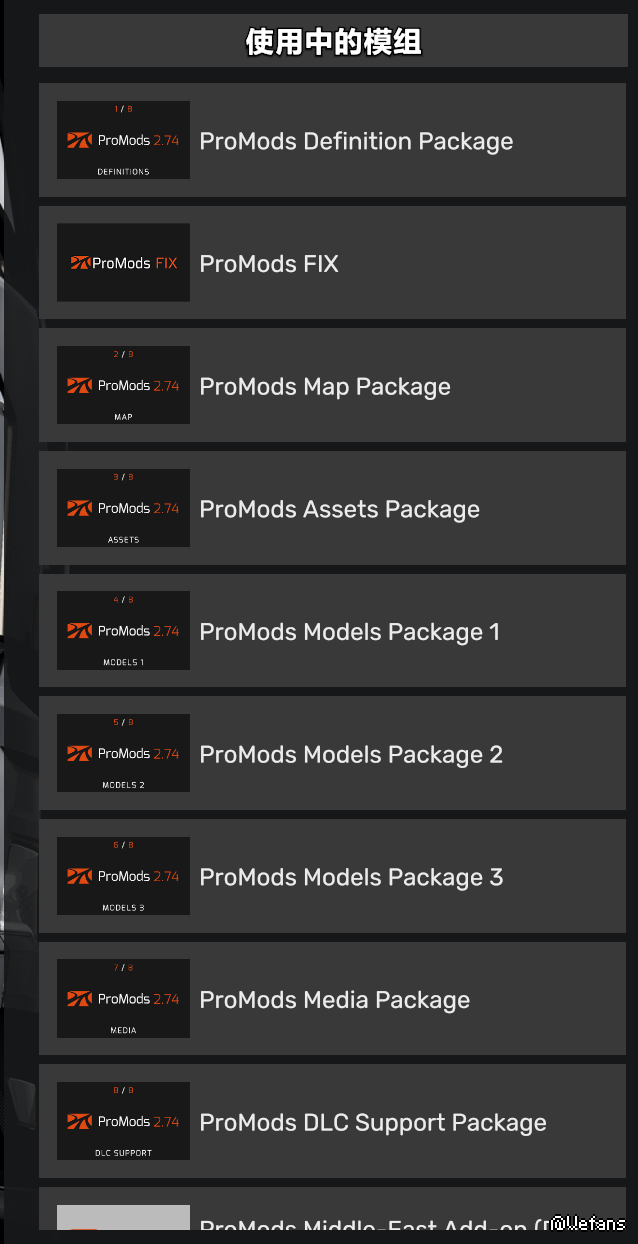This screenshot has width=638, height=1244.
Task: Click the ProMods 2.74 Assets thumbnail icon
Action: pyautogui.click(x=123, y=508)
